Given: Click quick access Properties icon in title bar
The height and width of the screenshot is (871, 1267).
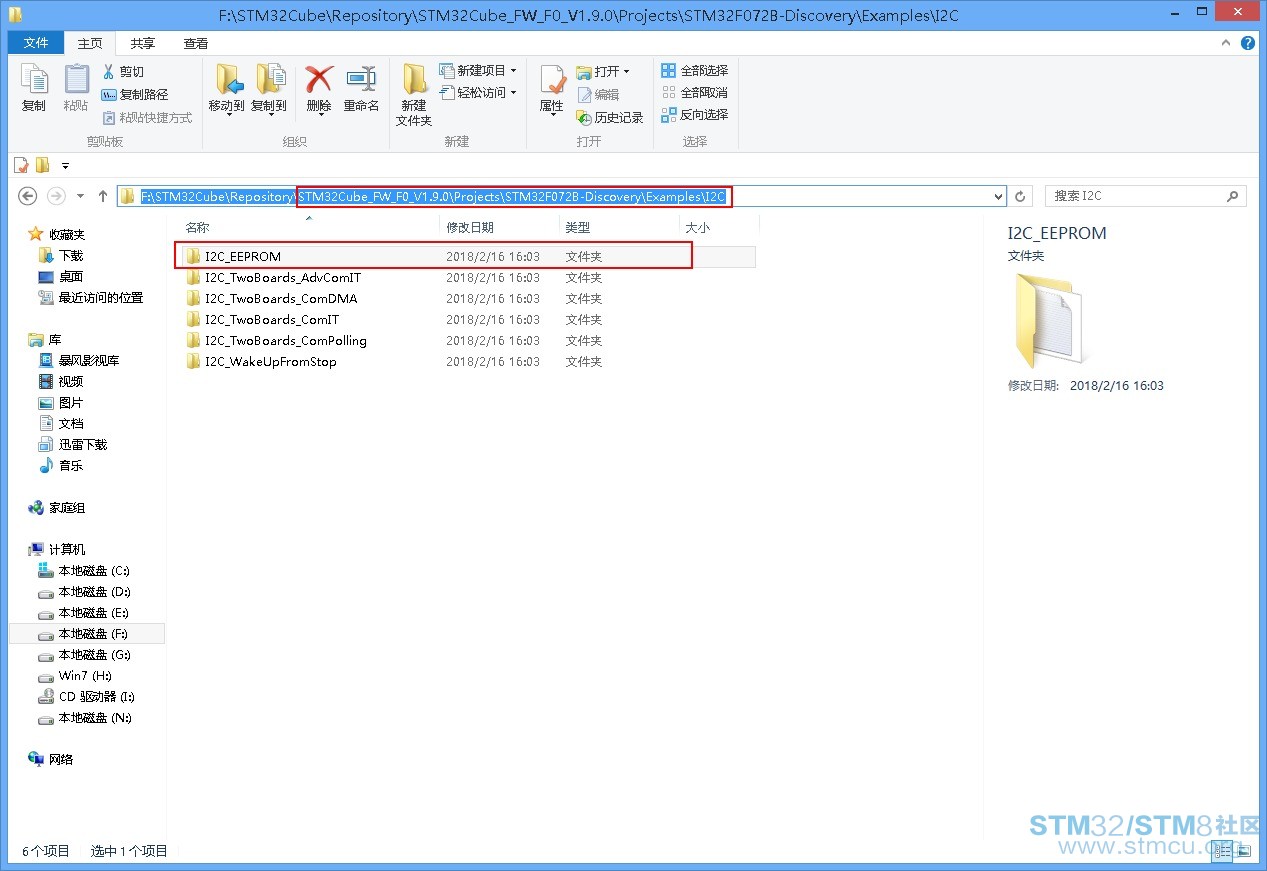Looking at the screenshot, I should pyautogui.click(x=21, y=165).
